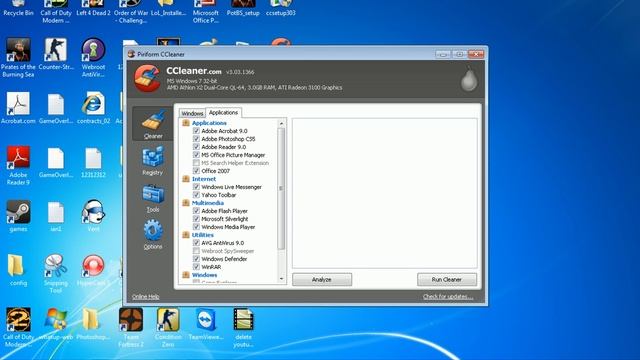
Task: Select the contracts_02 Internet Explorer file icon
Action: pos(93,108)
